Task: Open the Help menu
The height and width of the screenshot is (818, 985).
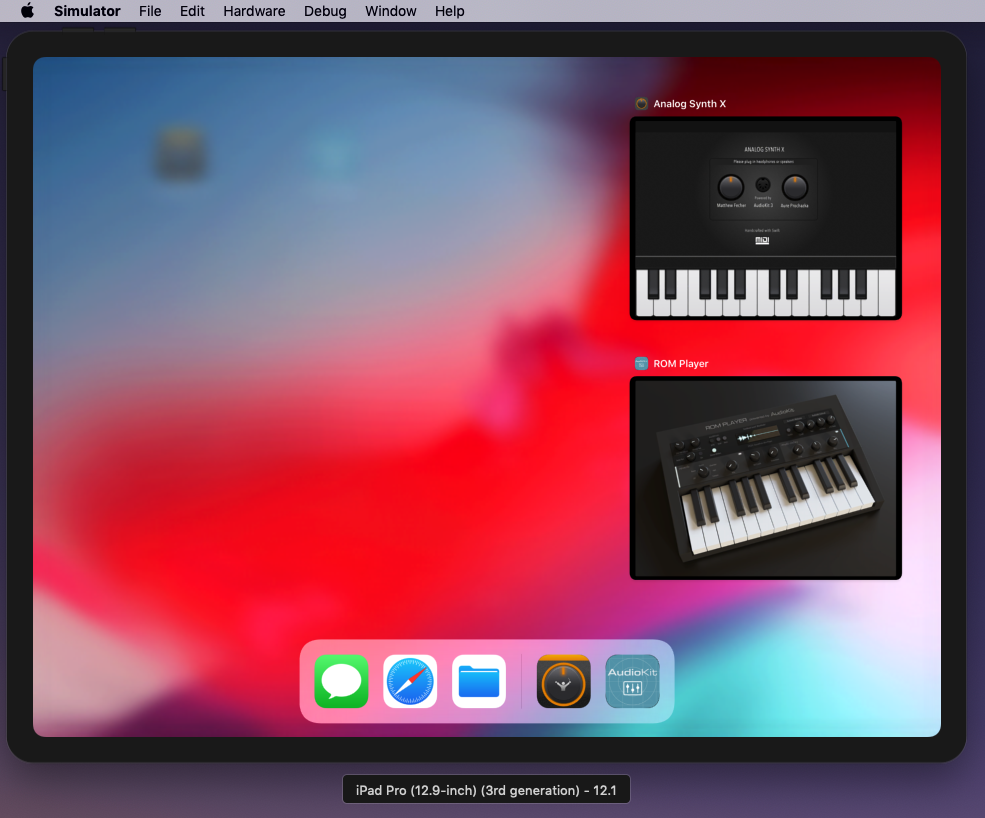Action: (x=450, y=11)
